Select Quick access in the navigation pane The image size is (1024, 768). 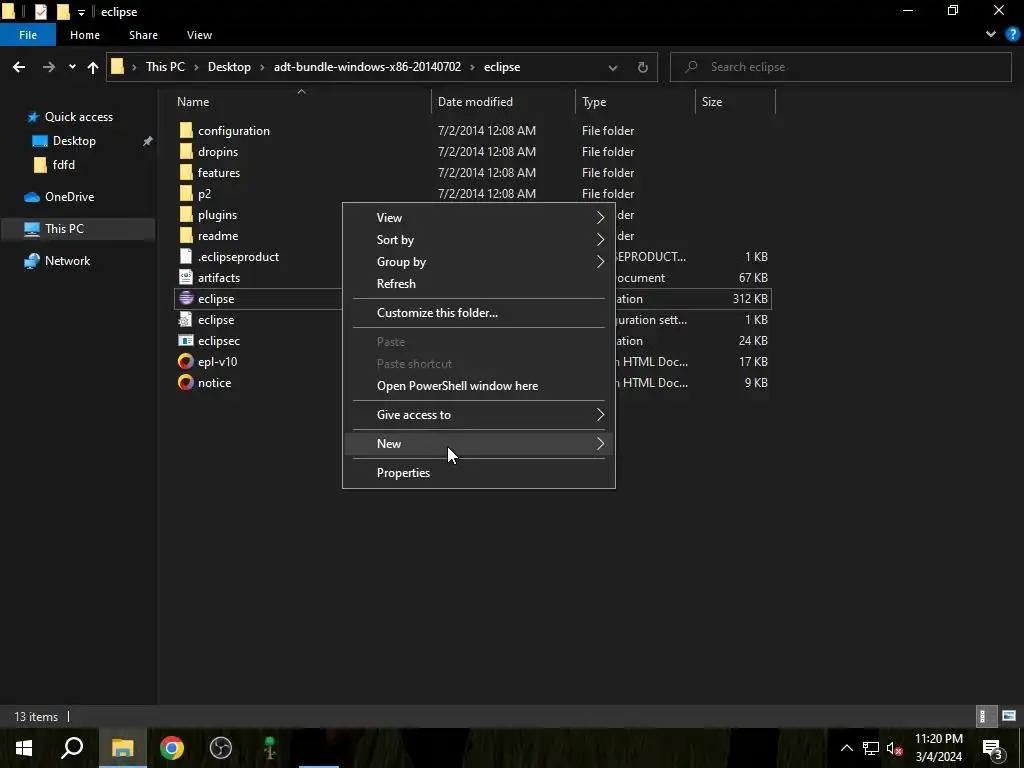pos(78,116)
